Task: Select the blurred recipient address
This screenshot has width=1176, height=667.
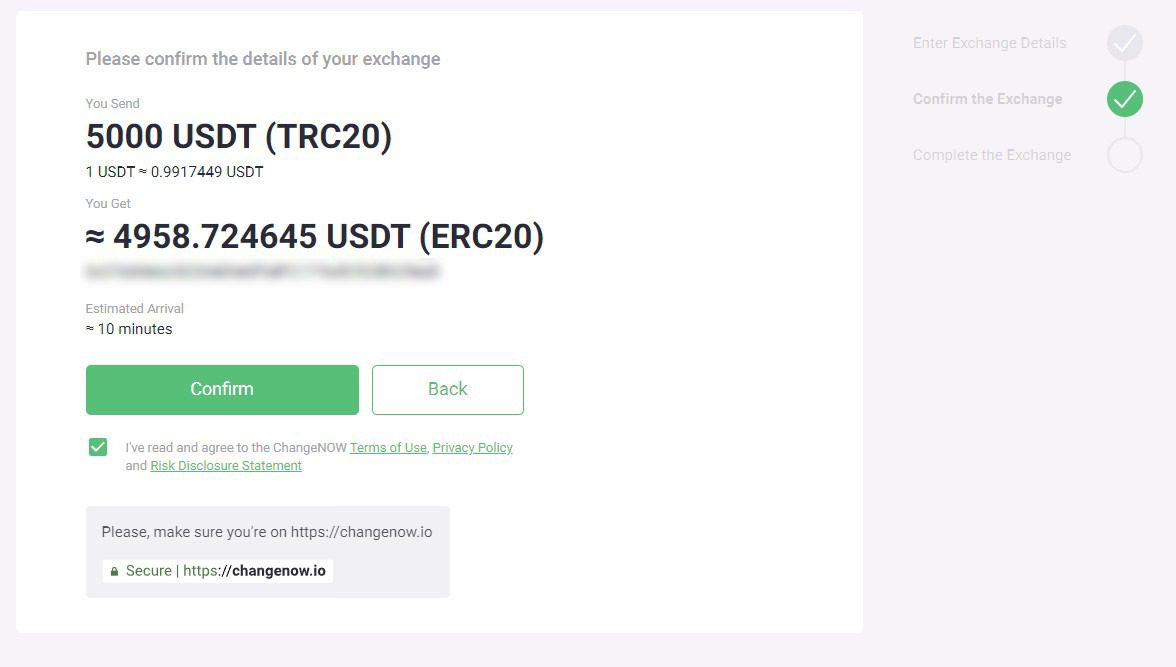Action: tap(263, 271)
